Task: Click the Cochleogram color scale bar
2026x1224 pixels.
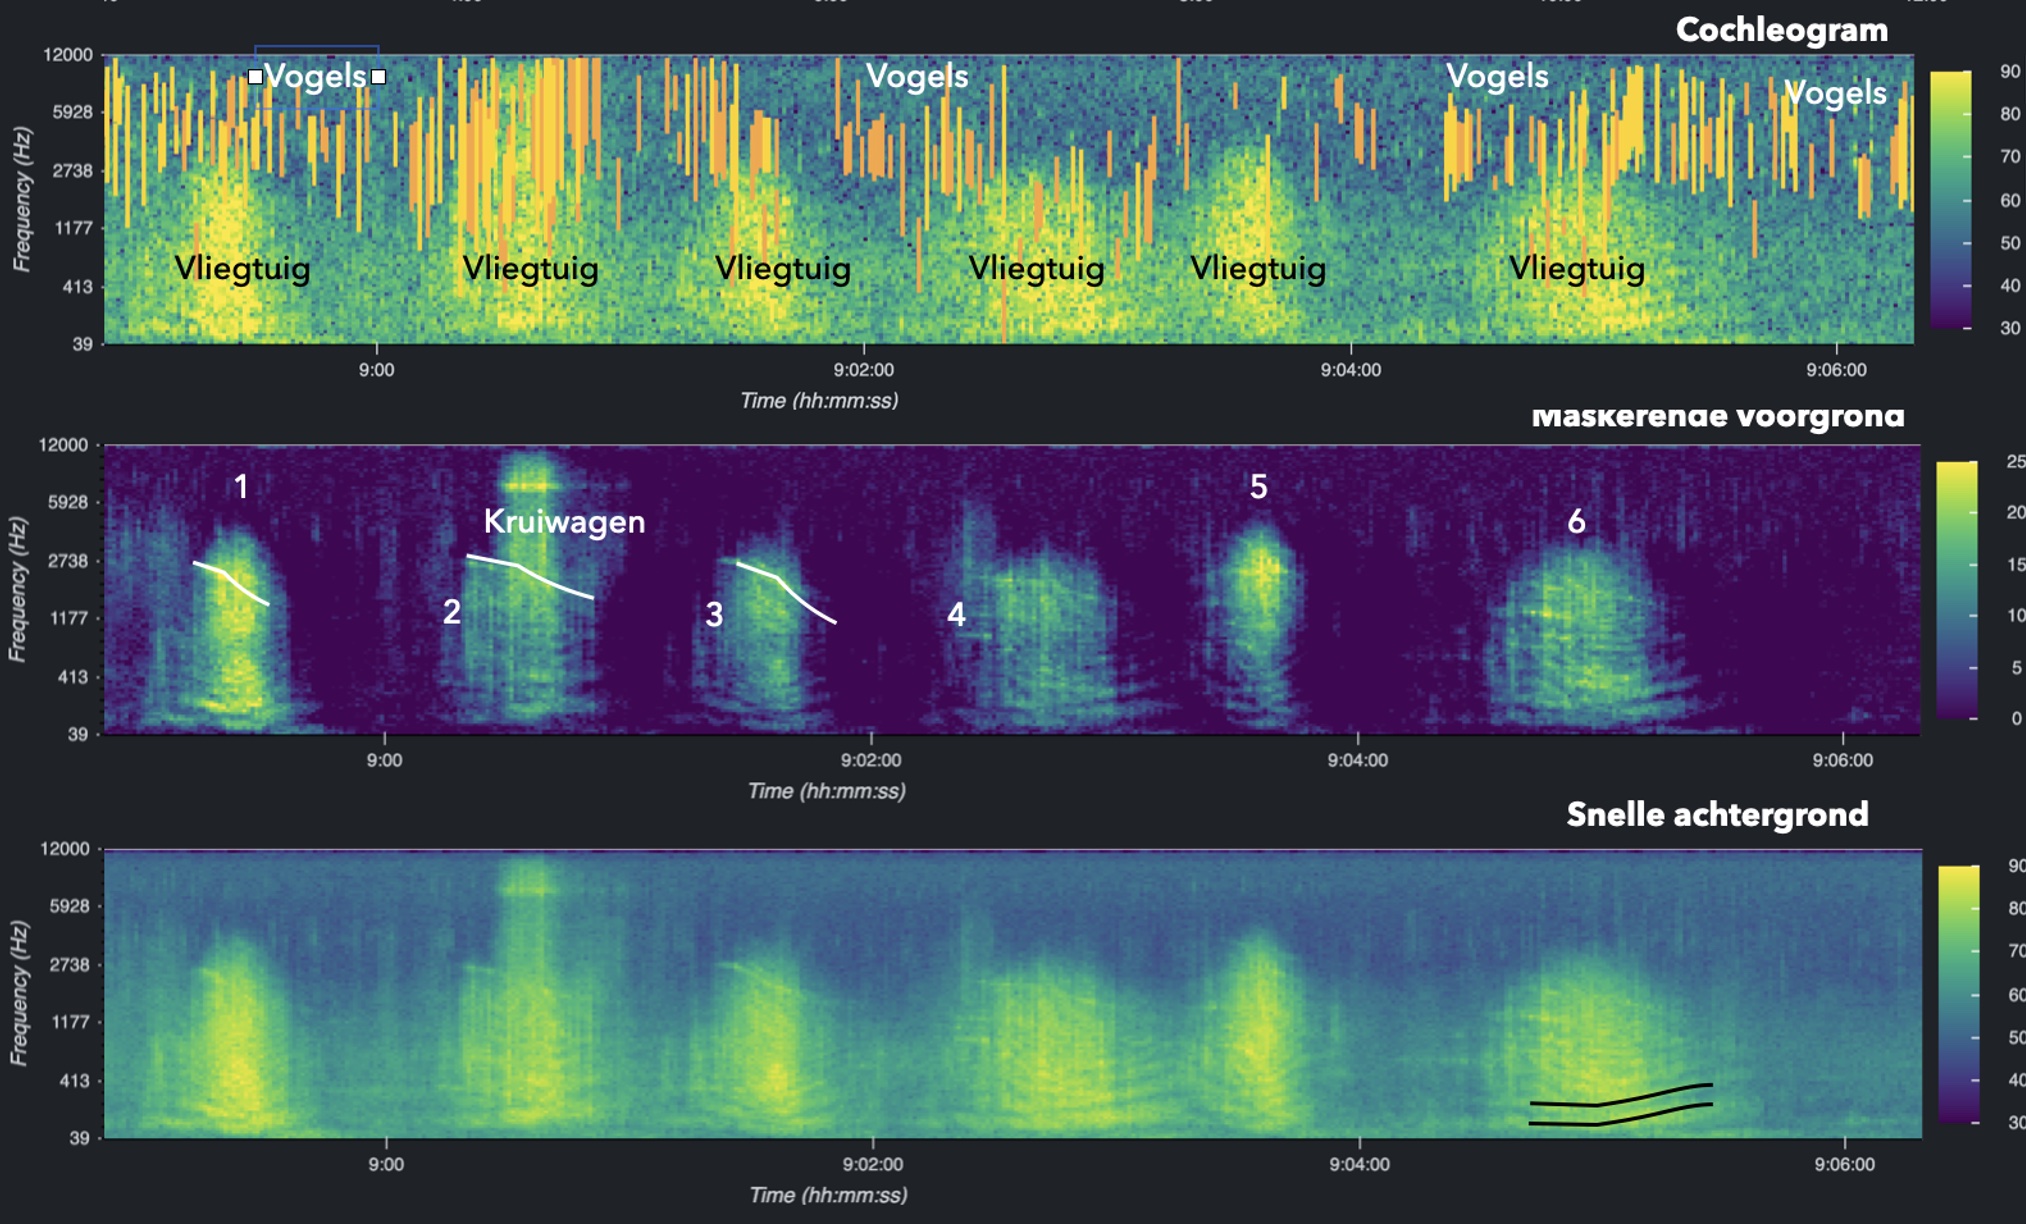Action: click(1951, 199)
